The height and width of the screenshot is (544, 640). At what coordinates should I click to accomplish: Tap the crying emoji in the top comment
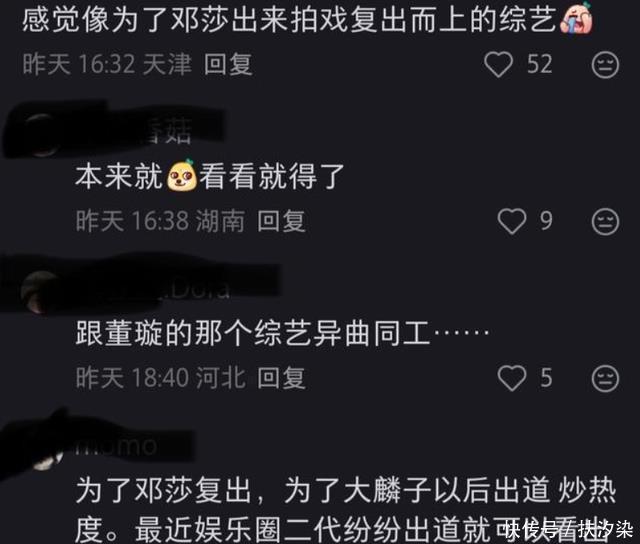click(x=576, y=18)
